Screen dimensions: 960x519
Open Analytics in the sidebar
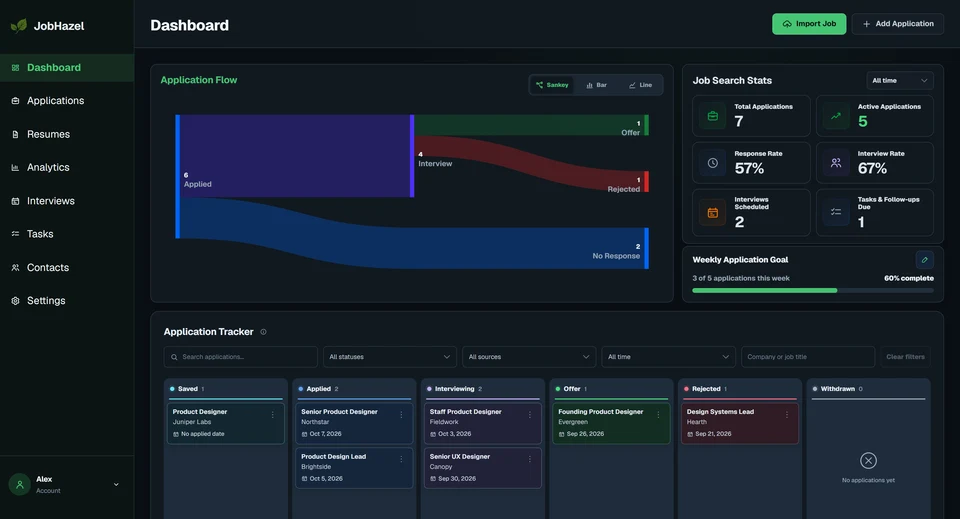(x=67, y=168)
